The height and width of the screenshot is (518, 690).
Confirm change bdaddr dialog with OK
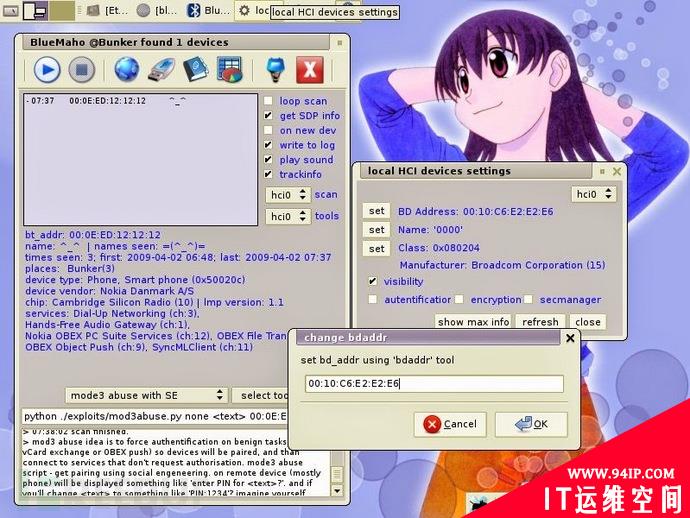[531, 424]
